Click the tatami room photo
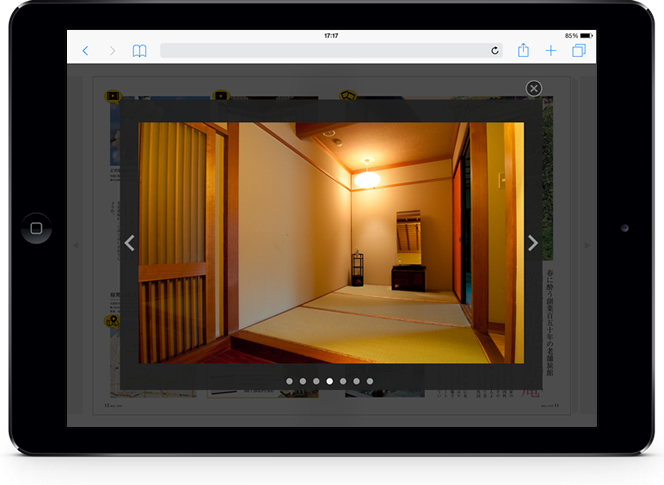664x485 pixels. 331,243
